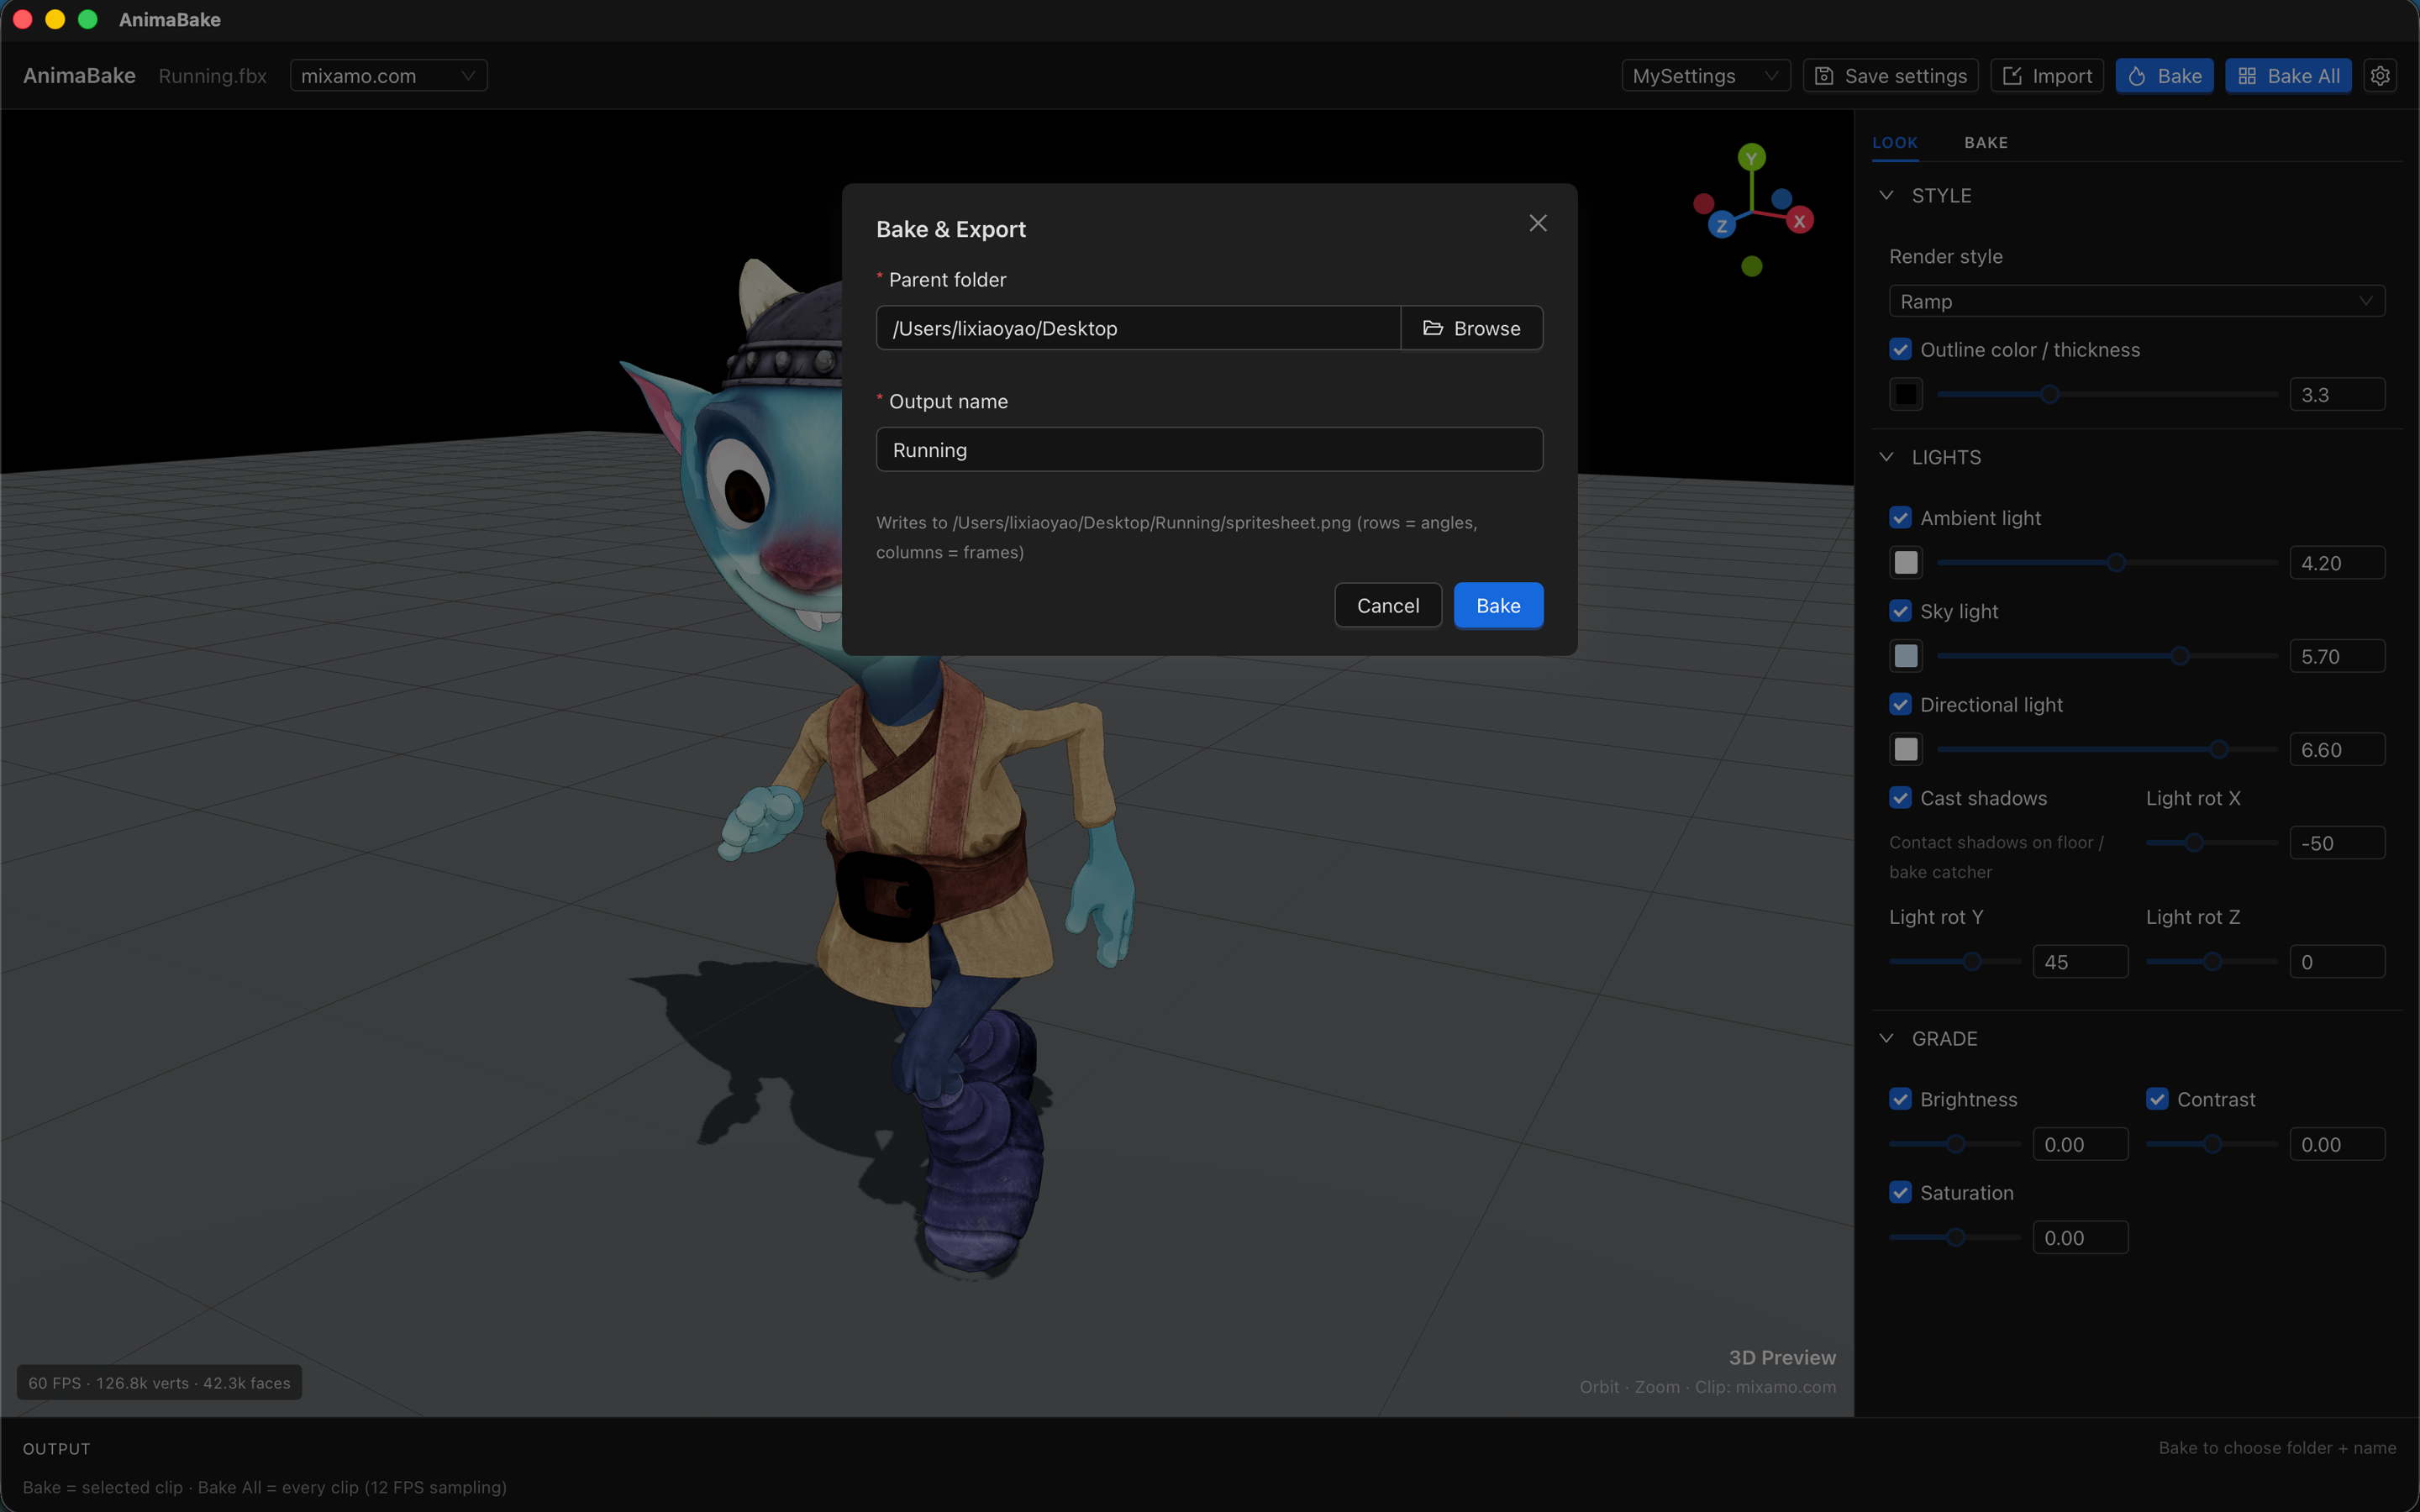Click the Light rot X value -50

(2337, 843)
